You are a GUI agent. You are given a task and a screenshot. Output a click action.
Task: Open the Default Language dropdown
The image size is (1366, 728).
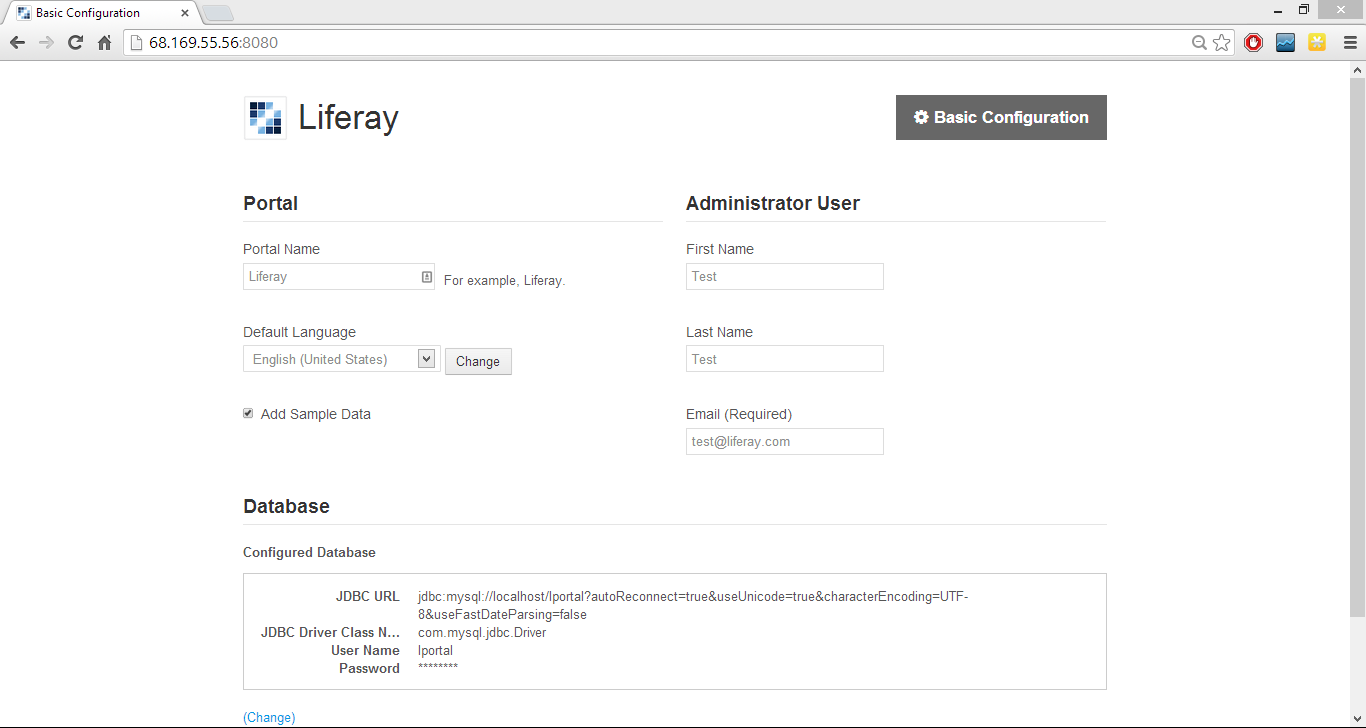pos(341,359)
